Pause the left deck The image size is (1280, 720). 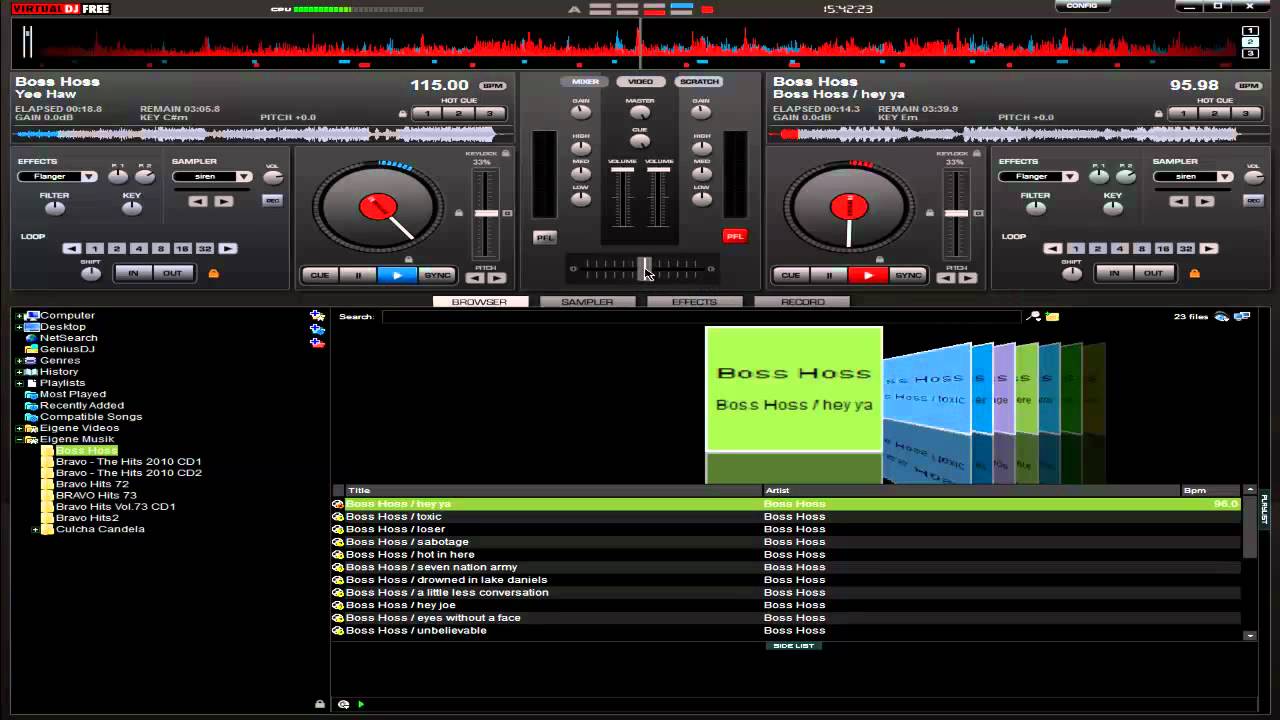(358, 275)
